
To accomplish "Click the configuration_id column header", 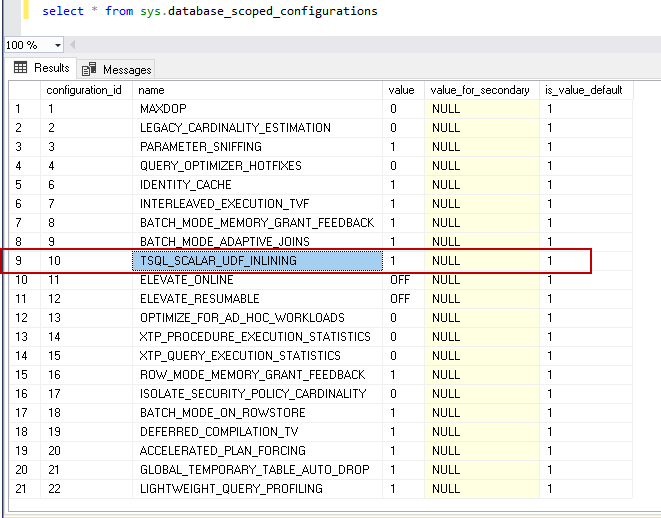I will tap(87, 90).
